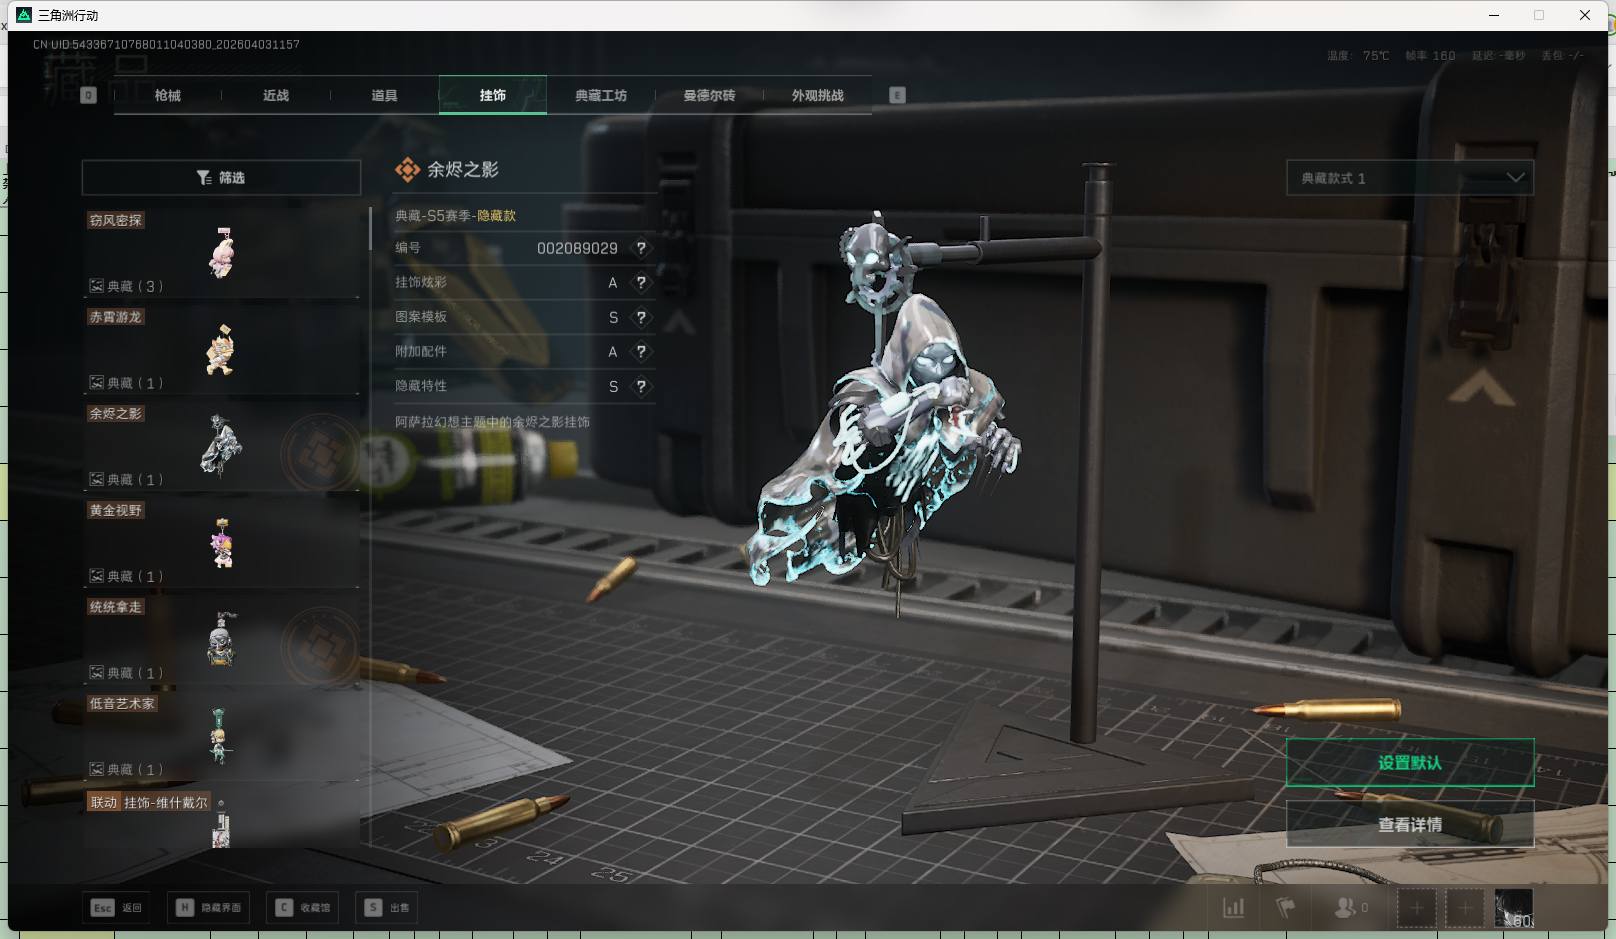Select the 黄金视野 charm in list

[221, 544]
